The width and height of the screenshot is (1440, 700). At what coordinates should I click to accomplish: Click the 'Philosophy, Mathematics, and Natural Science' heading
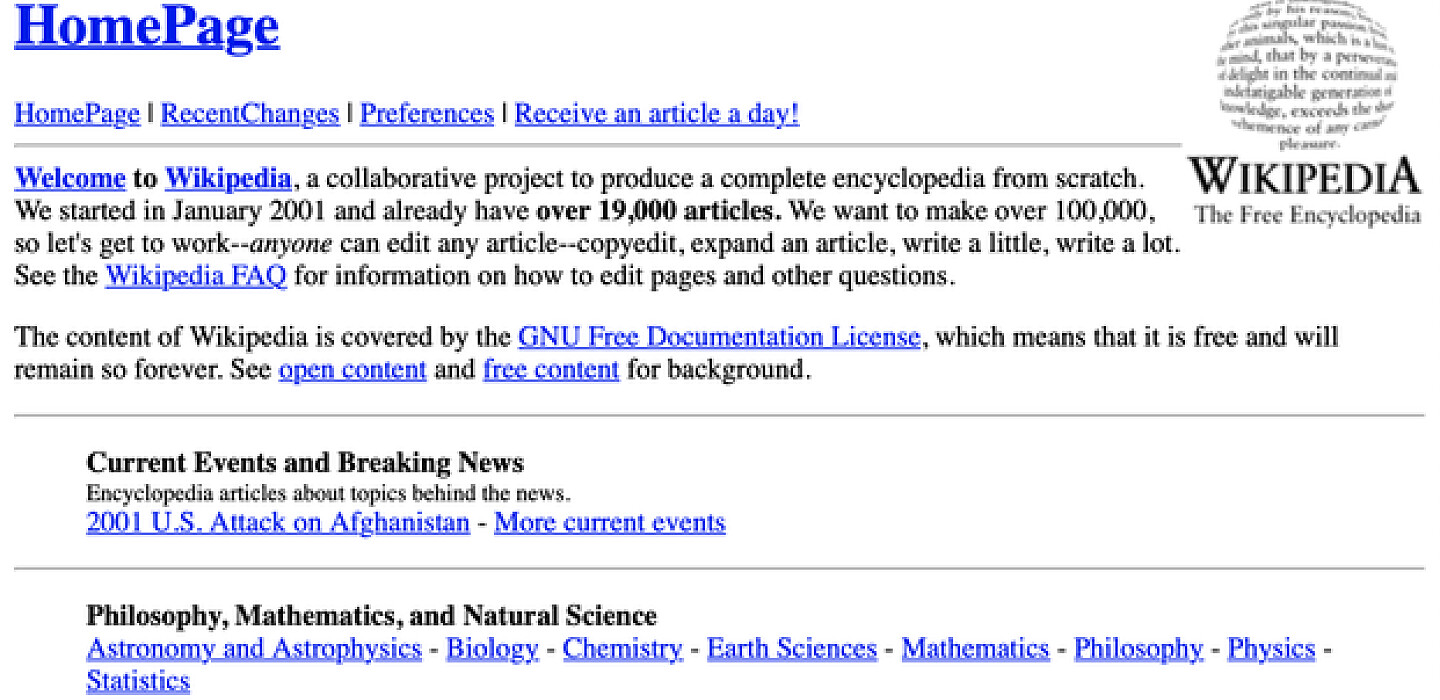372,615
